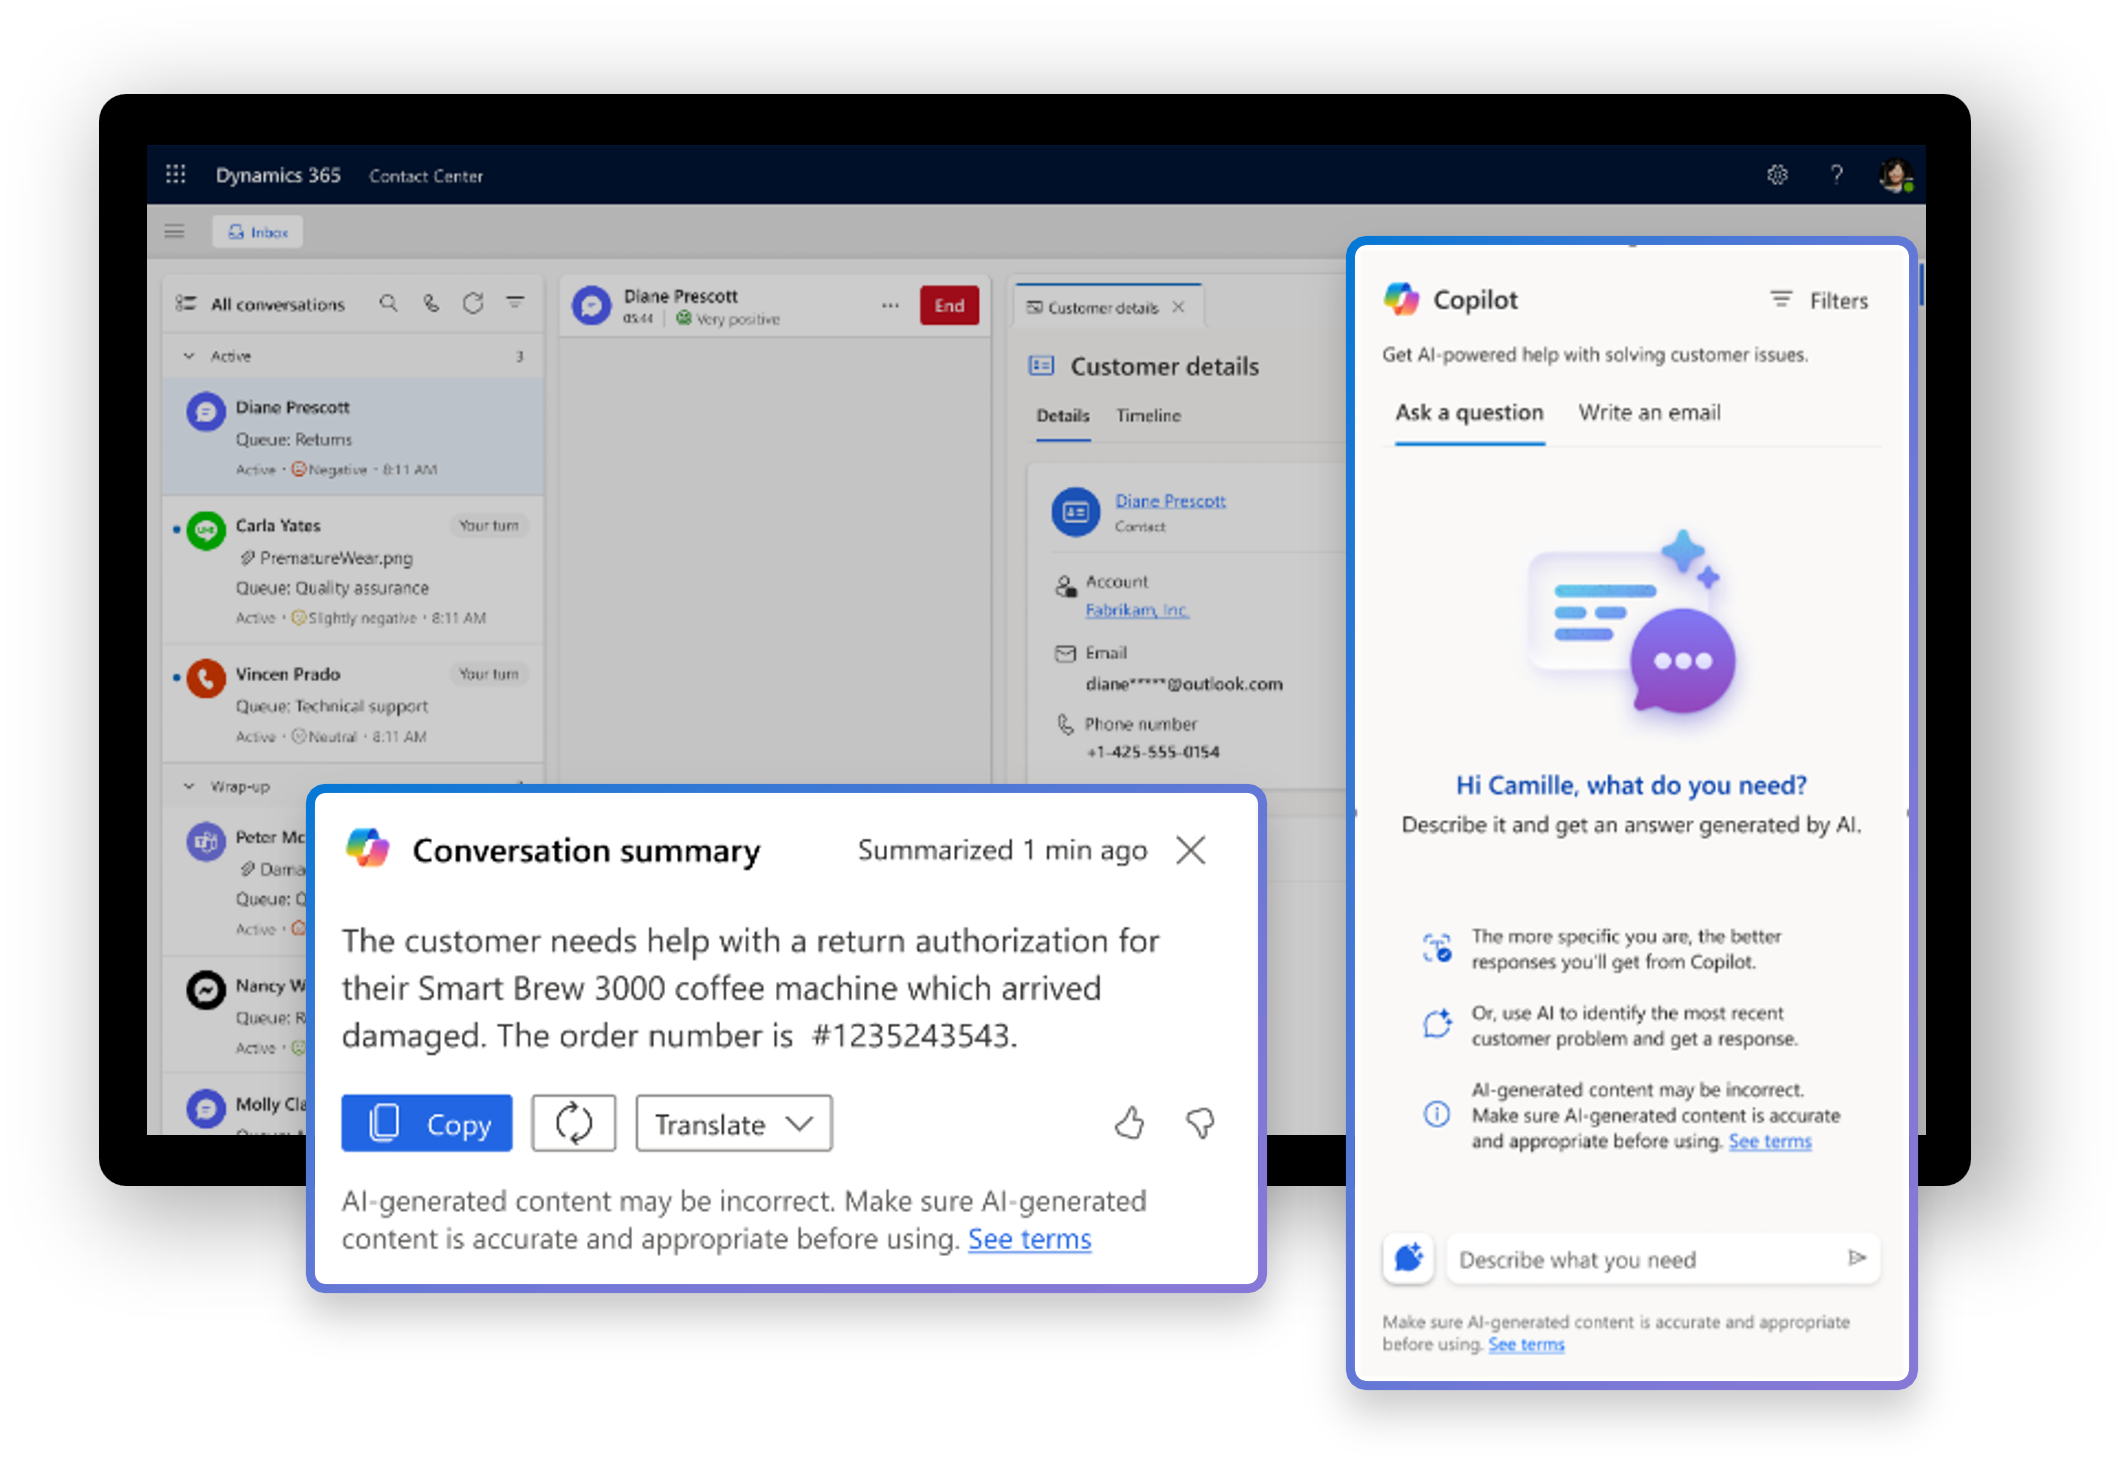Click the Copilot logo in Copilot pane
The width and height of the screenshot is (2121, 1459).
tap(1401, 299)
